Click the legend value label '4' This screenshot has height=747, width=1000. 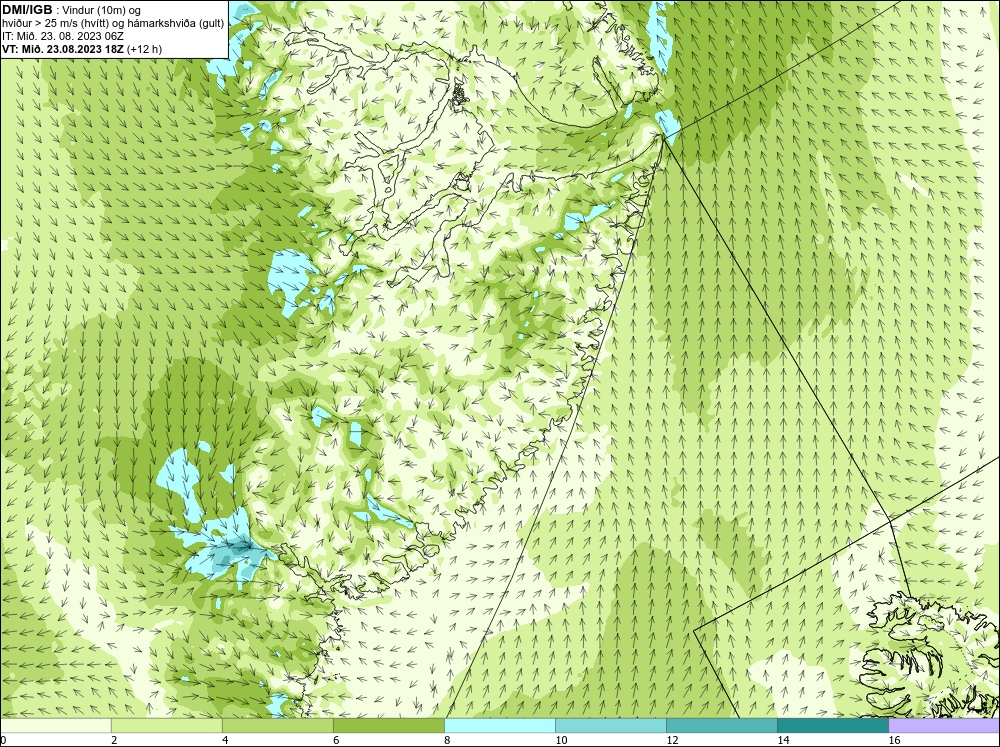(x=224, y=740)
